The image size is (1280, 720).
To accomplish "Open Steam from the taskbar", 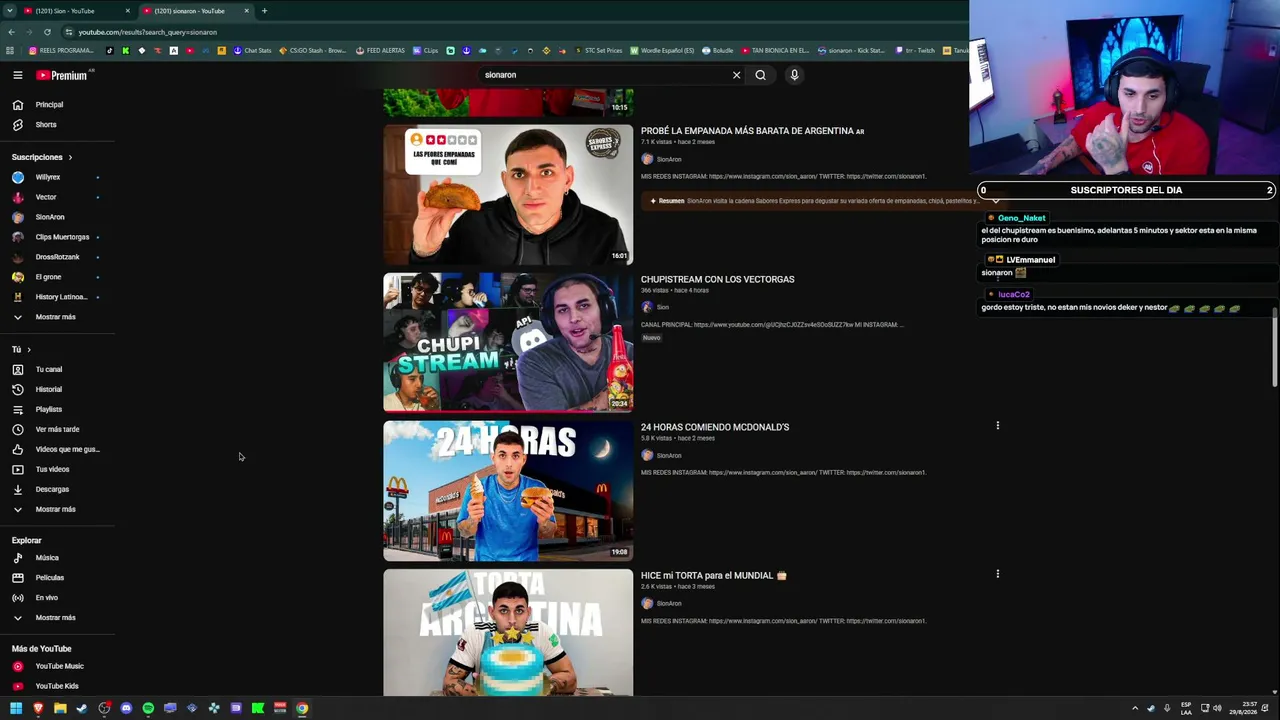I will 82,709.
